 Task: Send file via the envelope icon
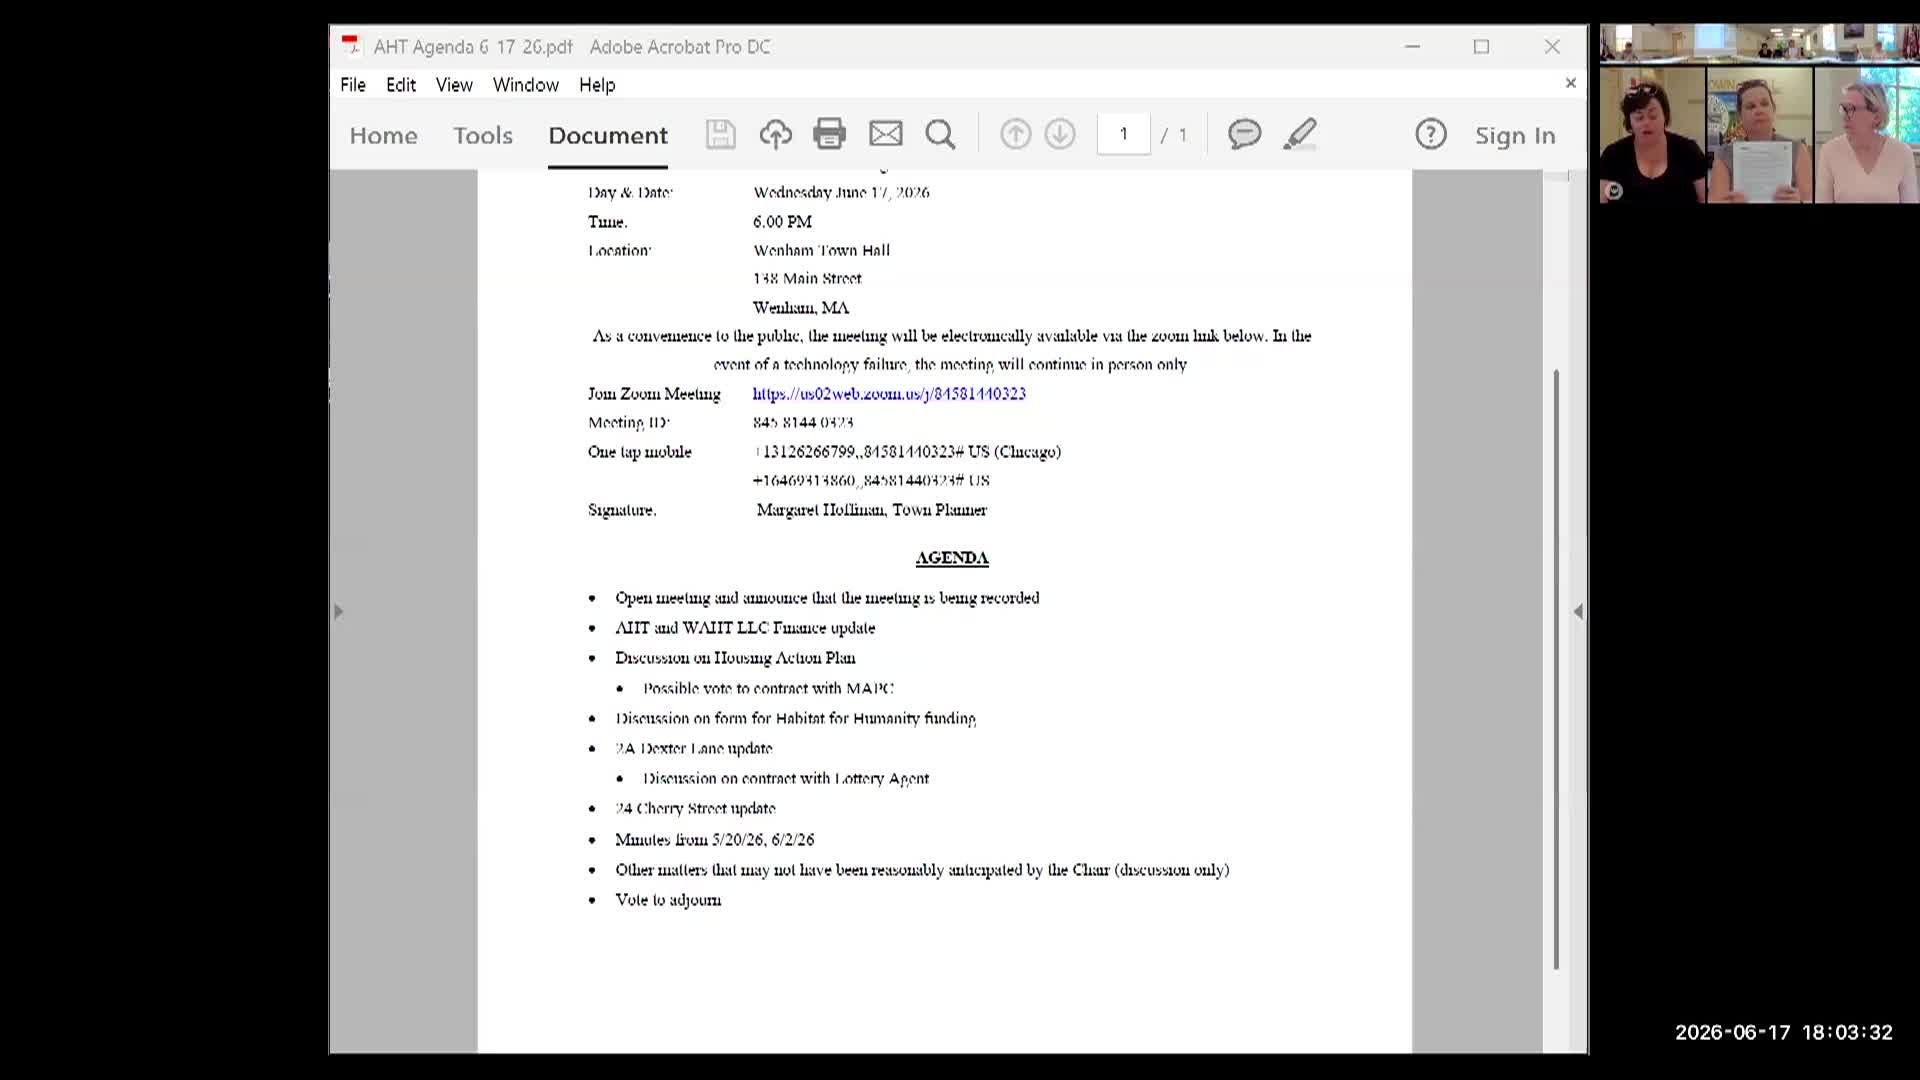tap(885, 134)
